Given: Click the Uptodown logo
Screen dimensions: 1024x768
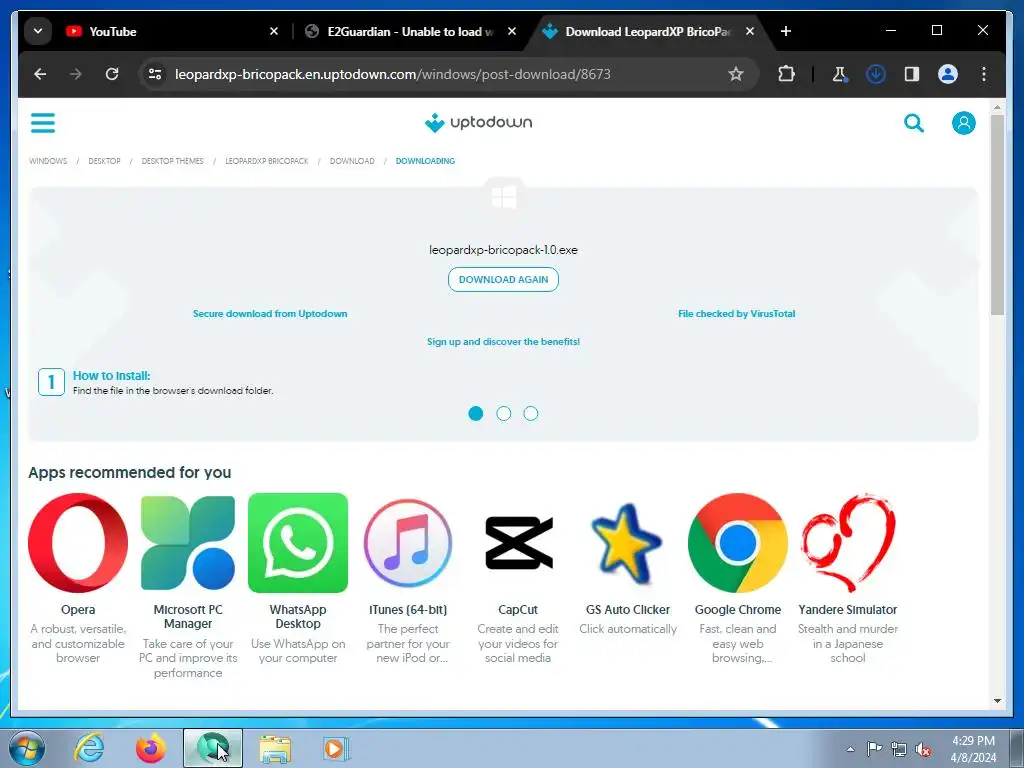Looking at the screenshot, I should [x=479, y=122].
